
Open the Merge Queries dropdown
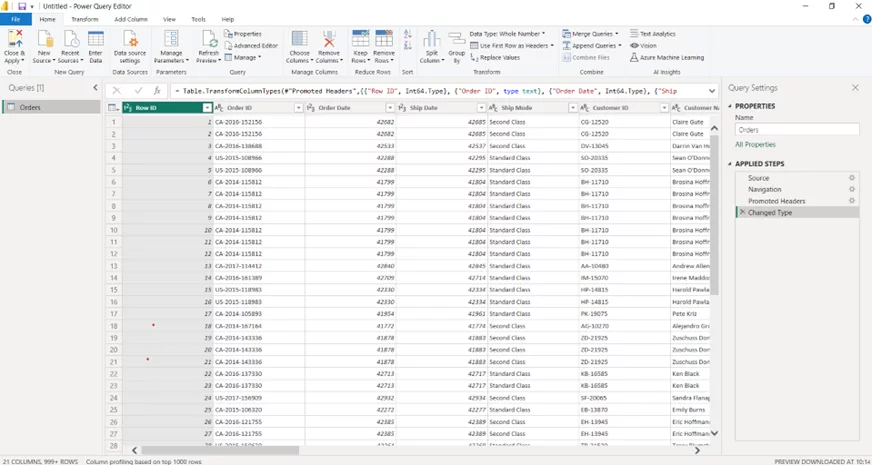(x=589, y=34)
